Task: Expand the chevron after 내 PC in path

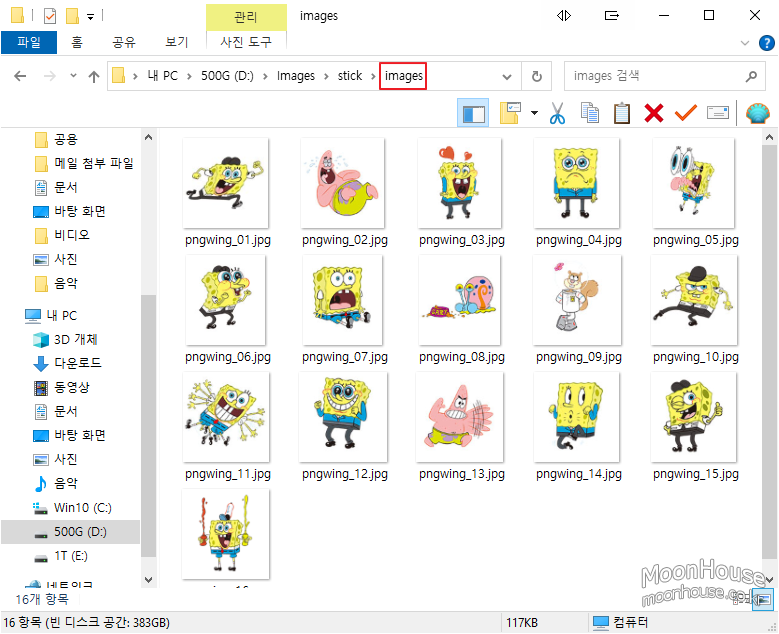Action: click(x=189, y=76)
